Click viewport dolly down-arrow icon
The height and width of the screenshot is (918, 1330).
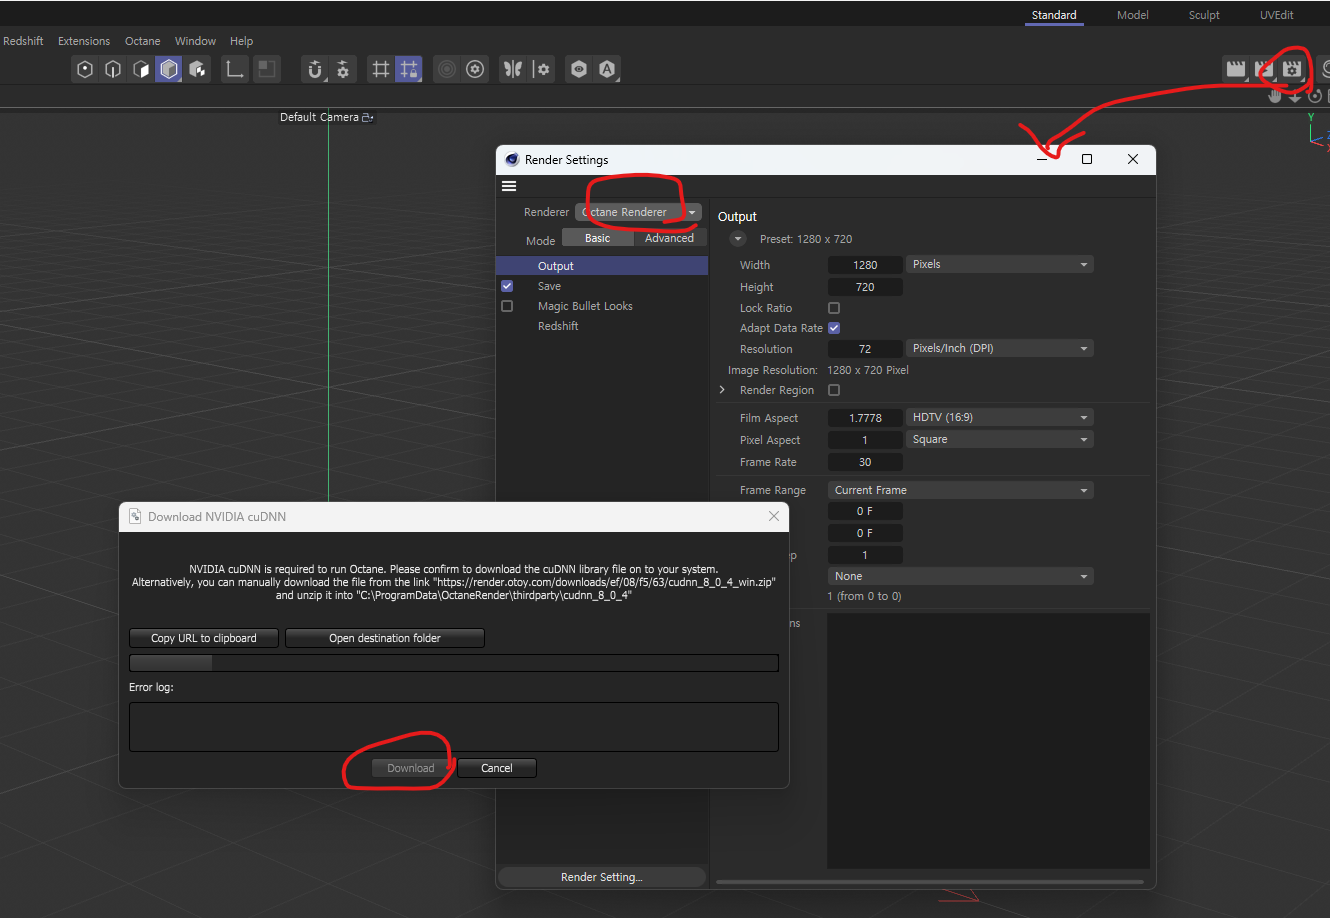click(1295, 96)
